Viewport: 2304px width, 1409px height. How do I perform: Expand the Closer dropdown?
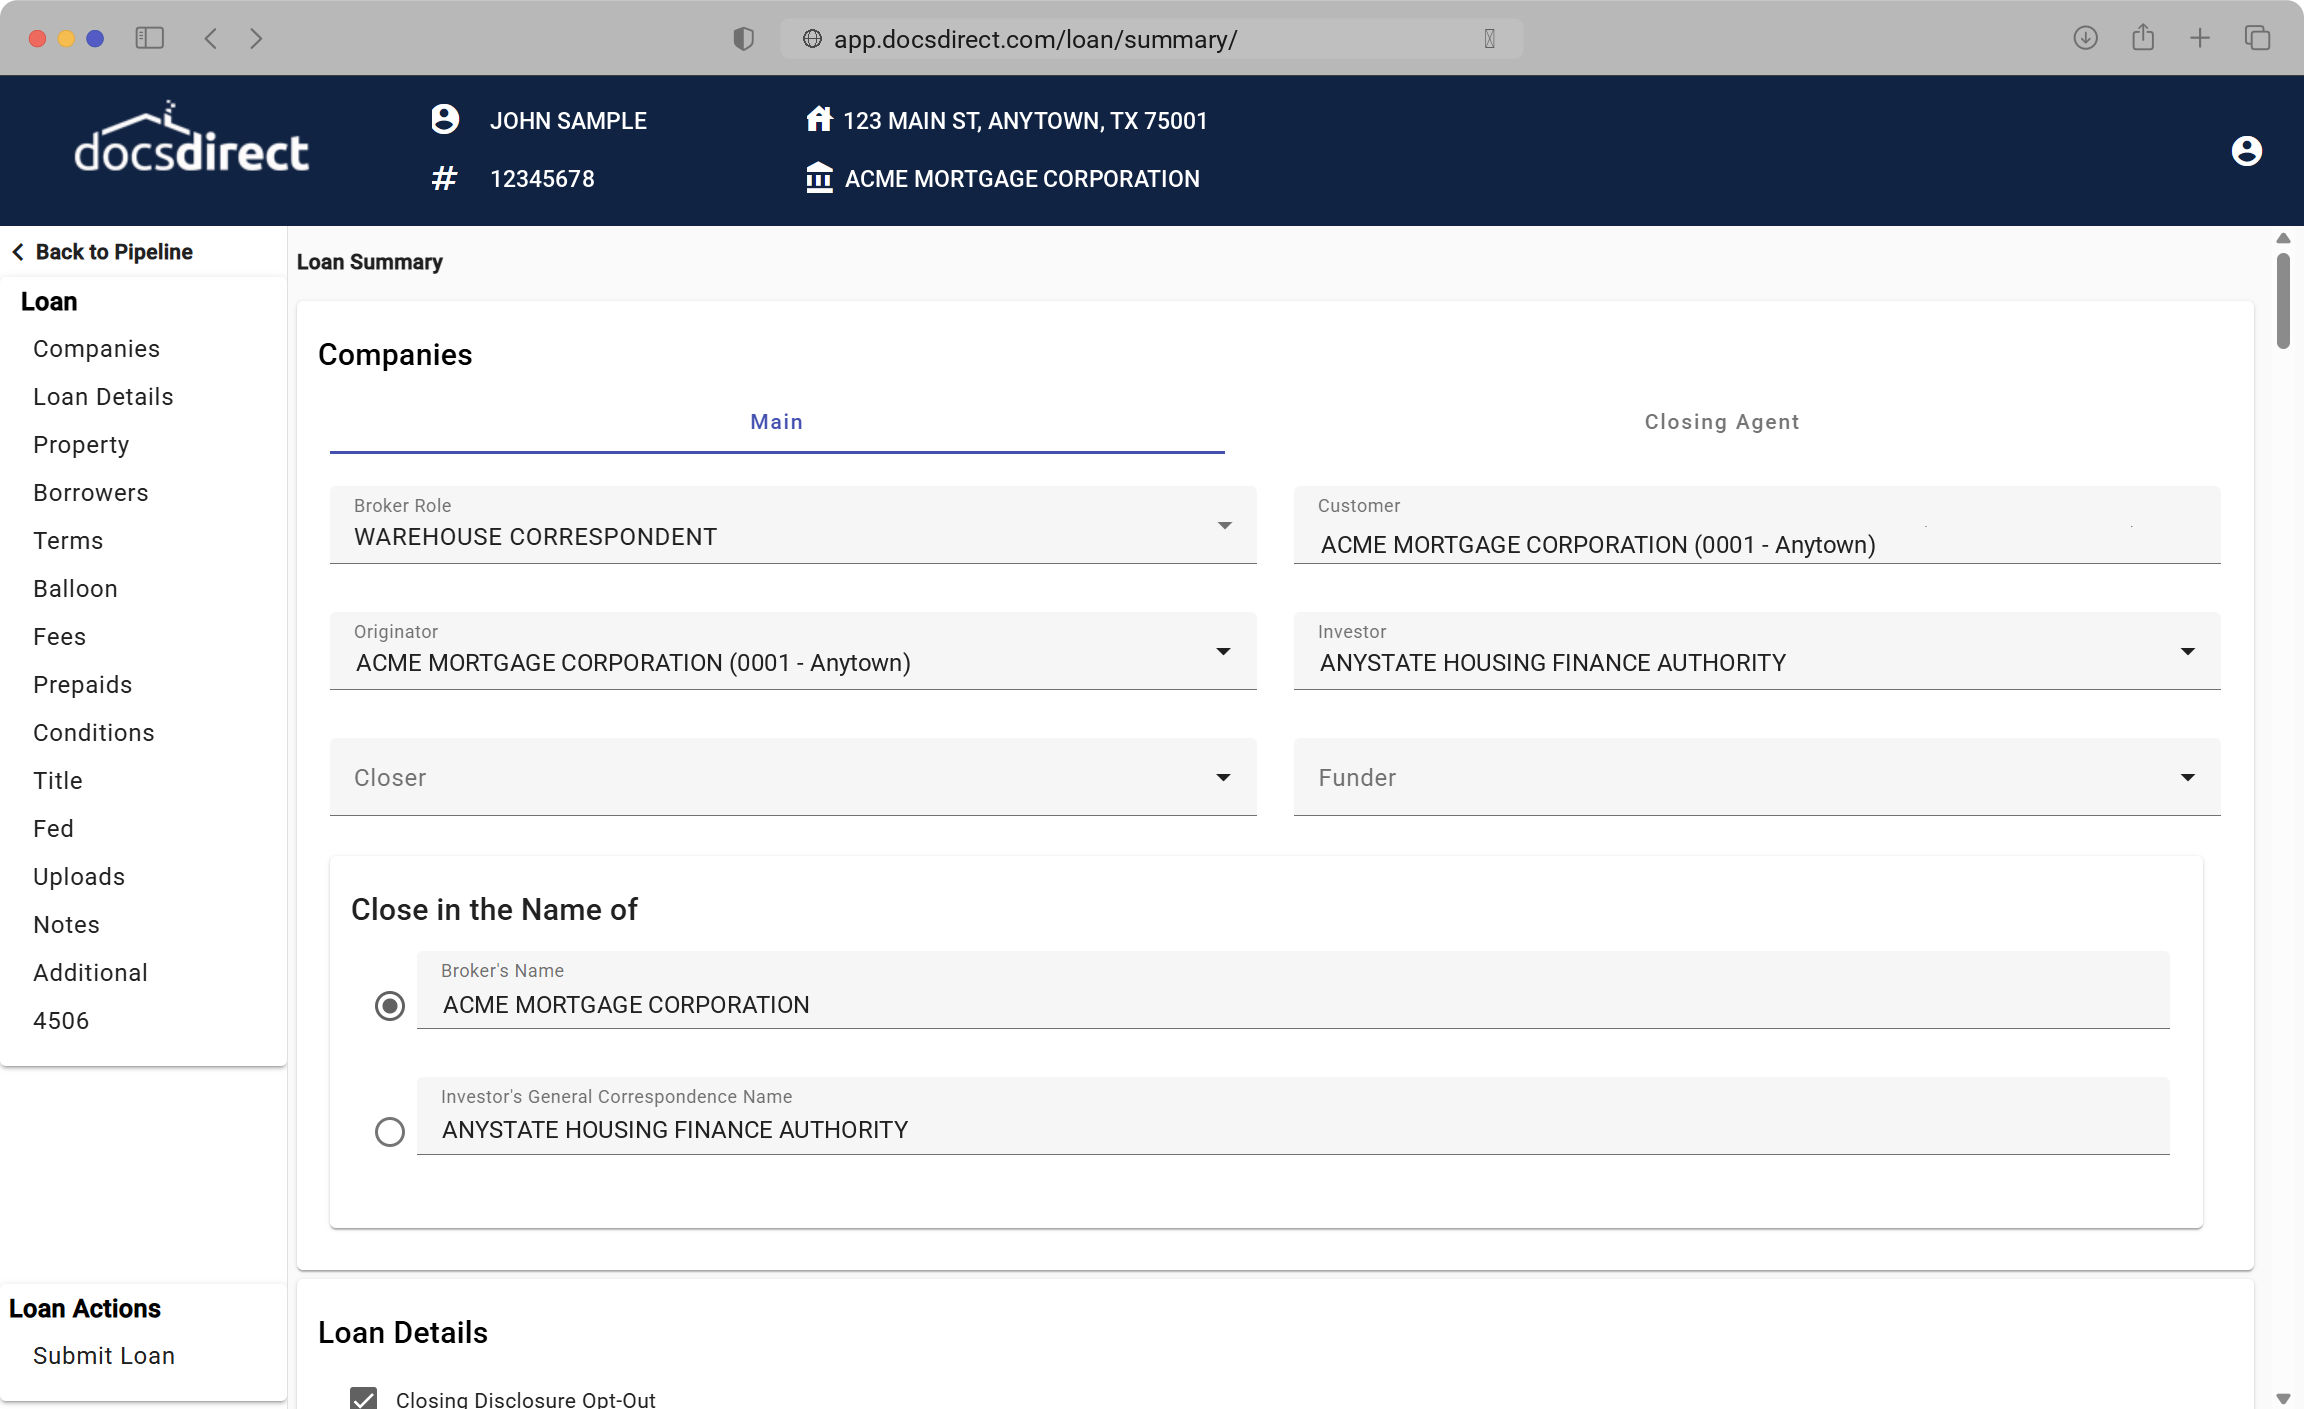(x=793, y=777)
